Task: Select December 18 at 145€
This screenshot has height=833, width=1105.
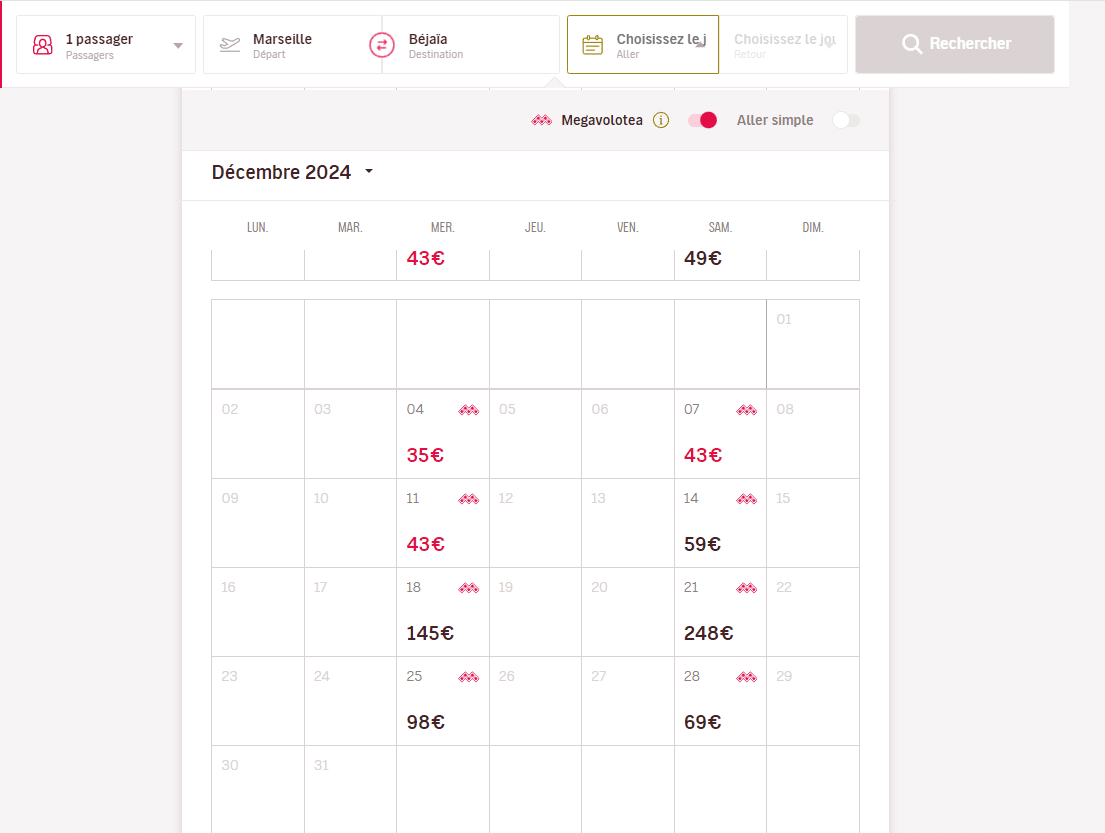Action: tap(442, 612)
